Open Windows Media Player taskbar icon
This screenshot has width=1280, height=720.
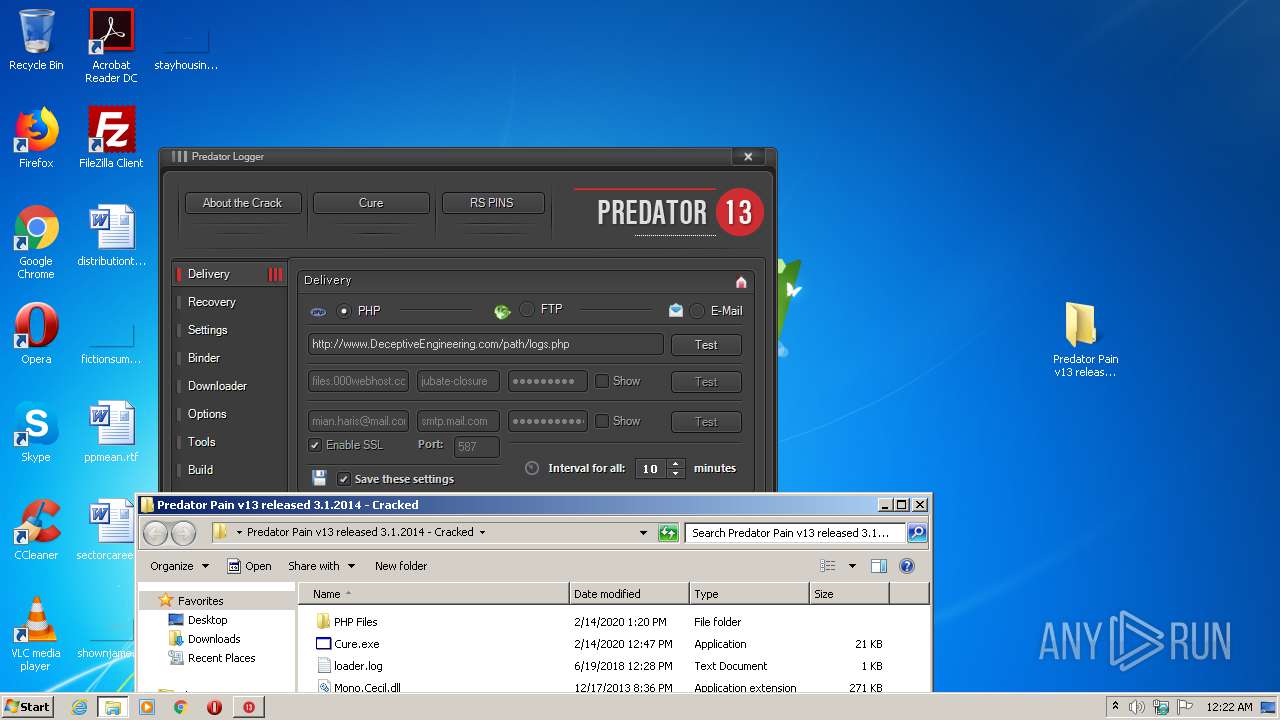pos(147,707)
